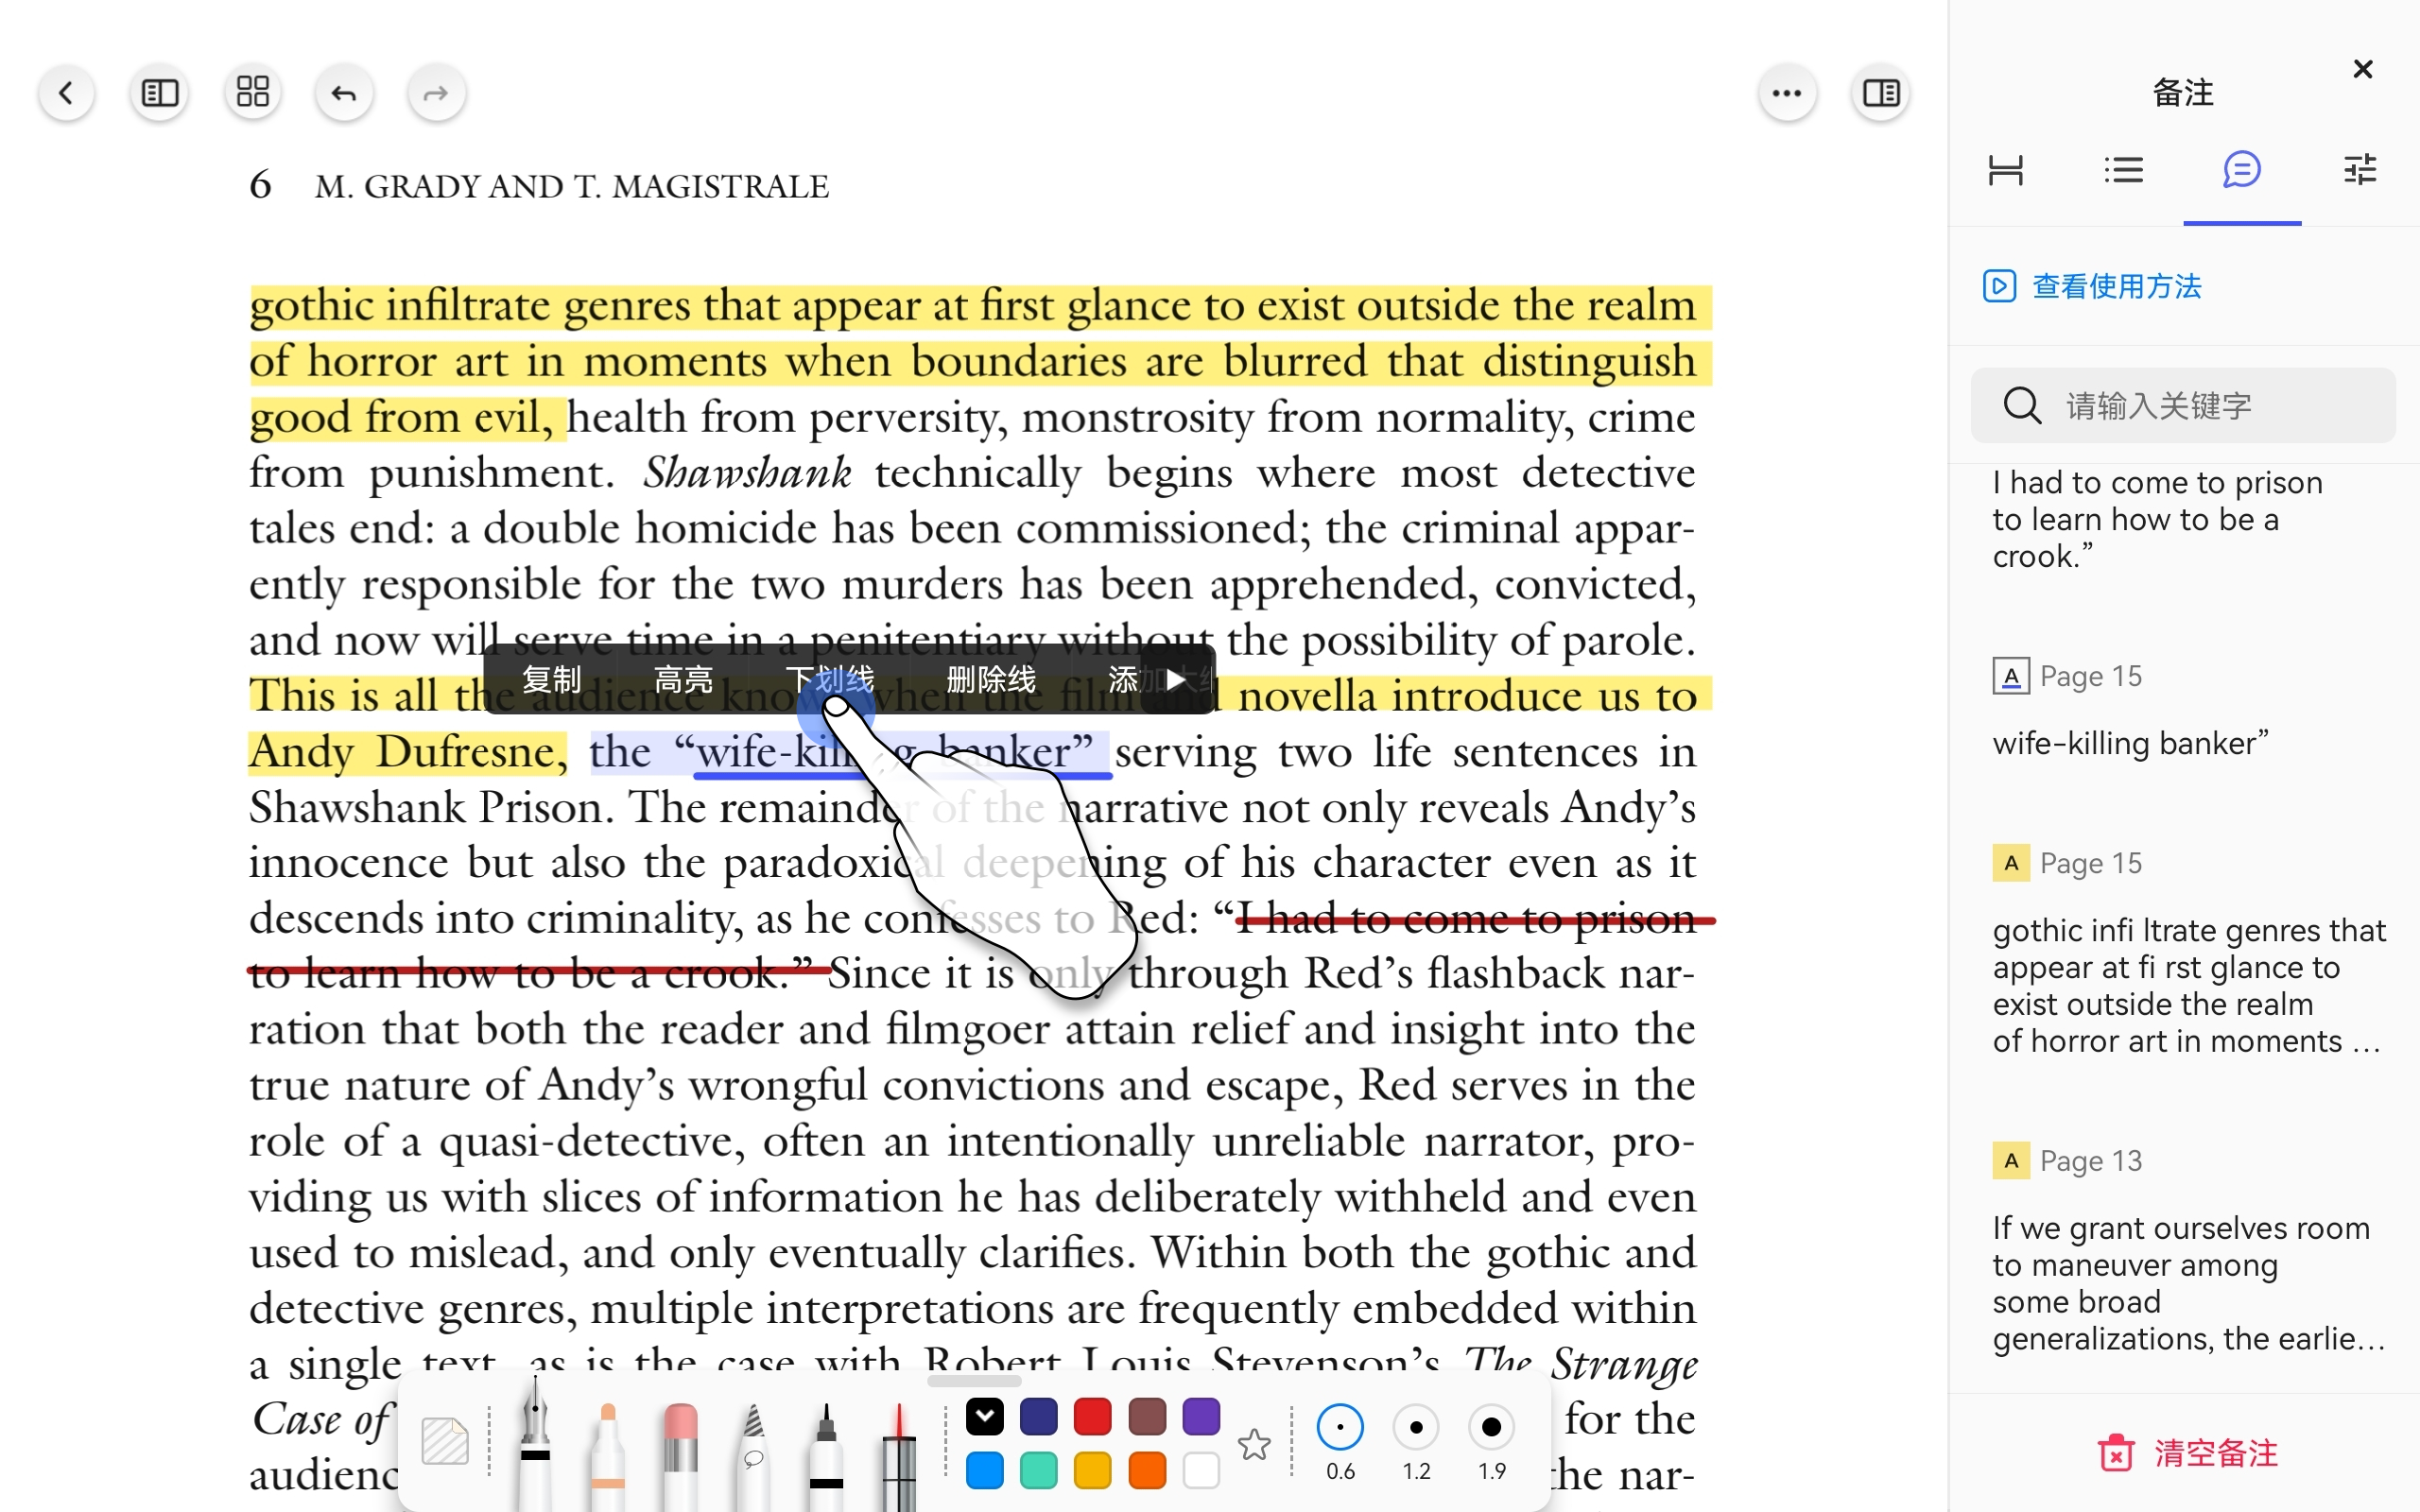Click the search magnifier icon

tap(2022, 405)
